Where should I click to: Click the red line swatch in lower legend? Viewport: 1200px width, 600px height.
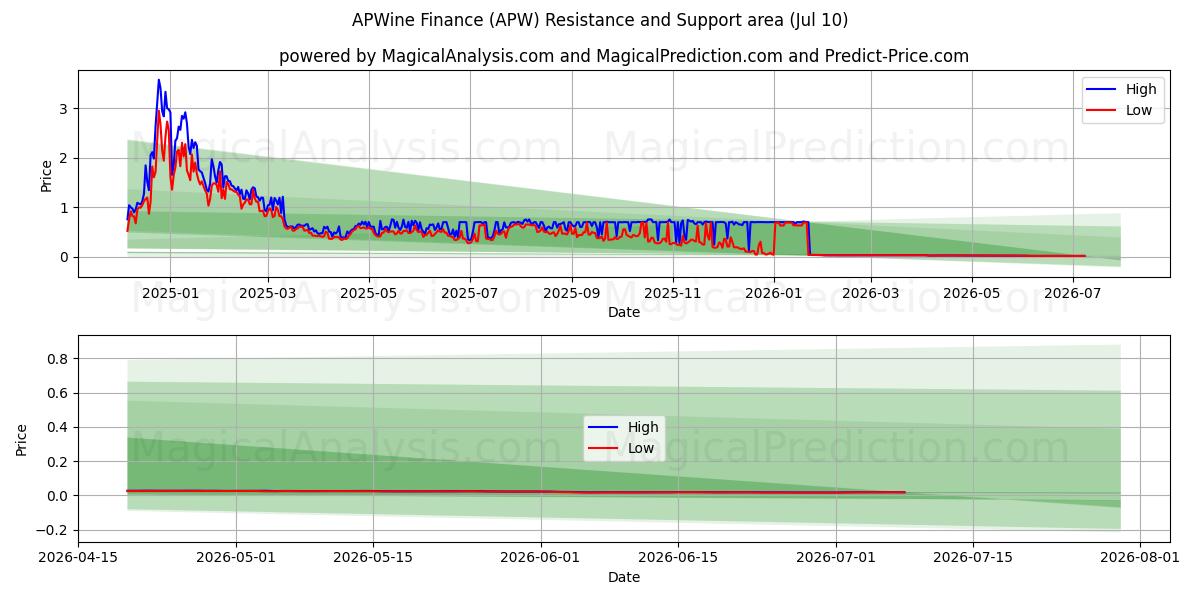point(603,448)
